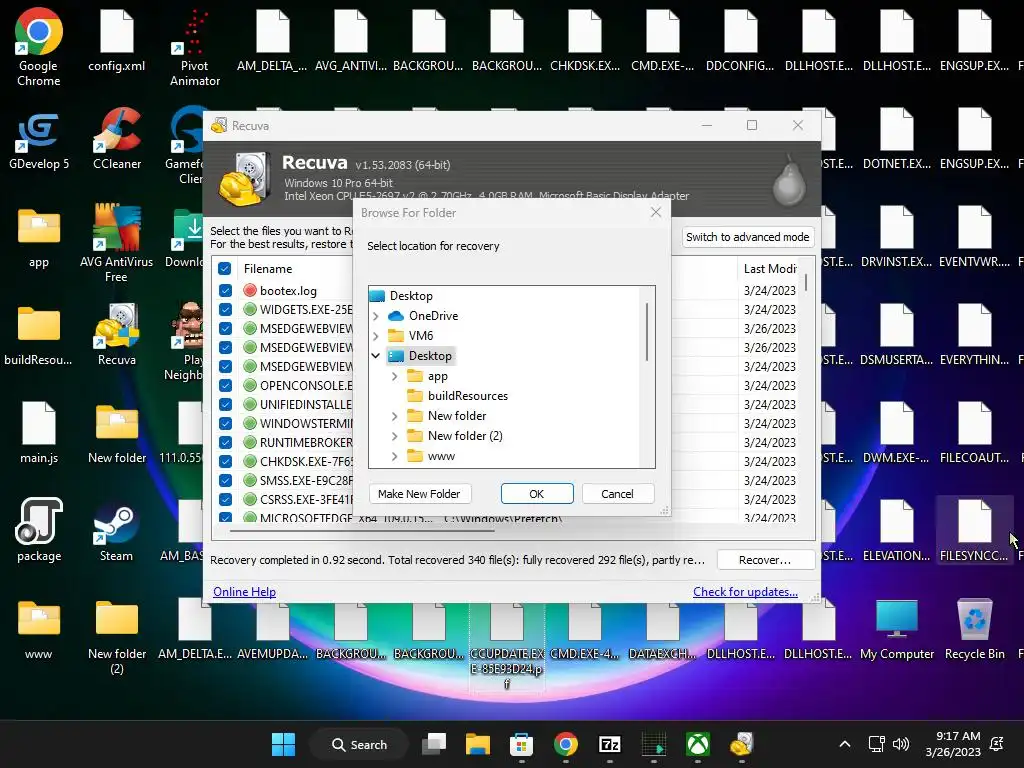Select the main.js desktop file
Screen dimensions: 1024x768
coord(39,432)
